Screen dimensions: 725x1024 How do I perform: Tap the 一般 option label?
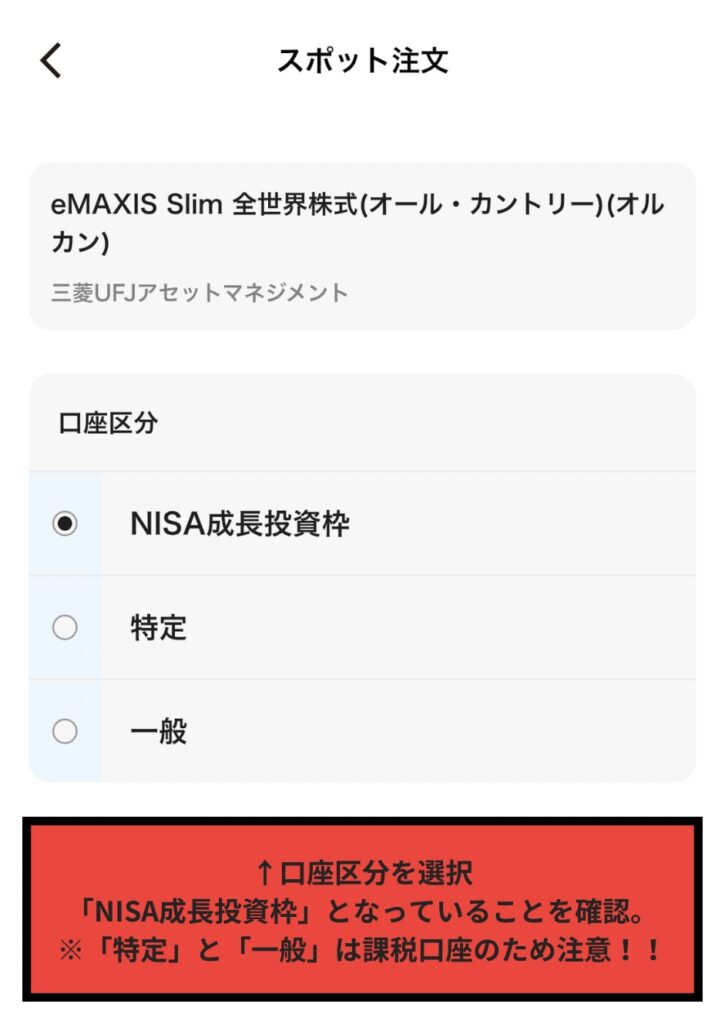158,732
